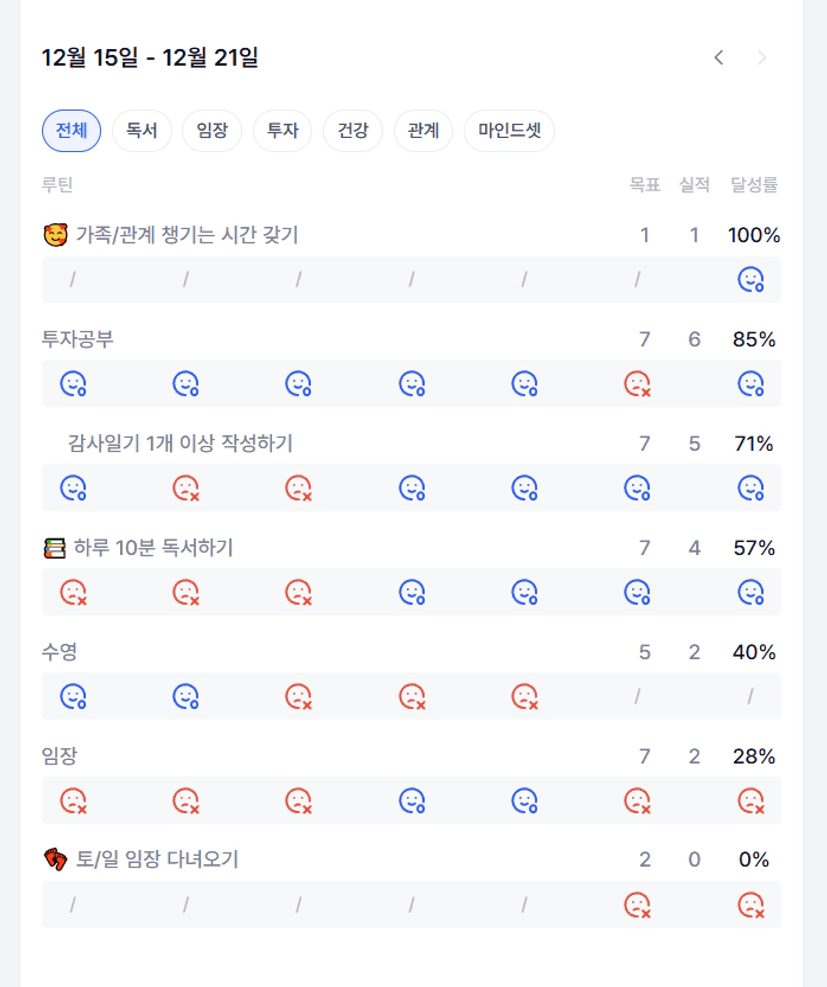Click the blue success face in 가족/관계 row
The image size is (827, 987).
tap(750, 280)
